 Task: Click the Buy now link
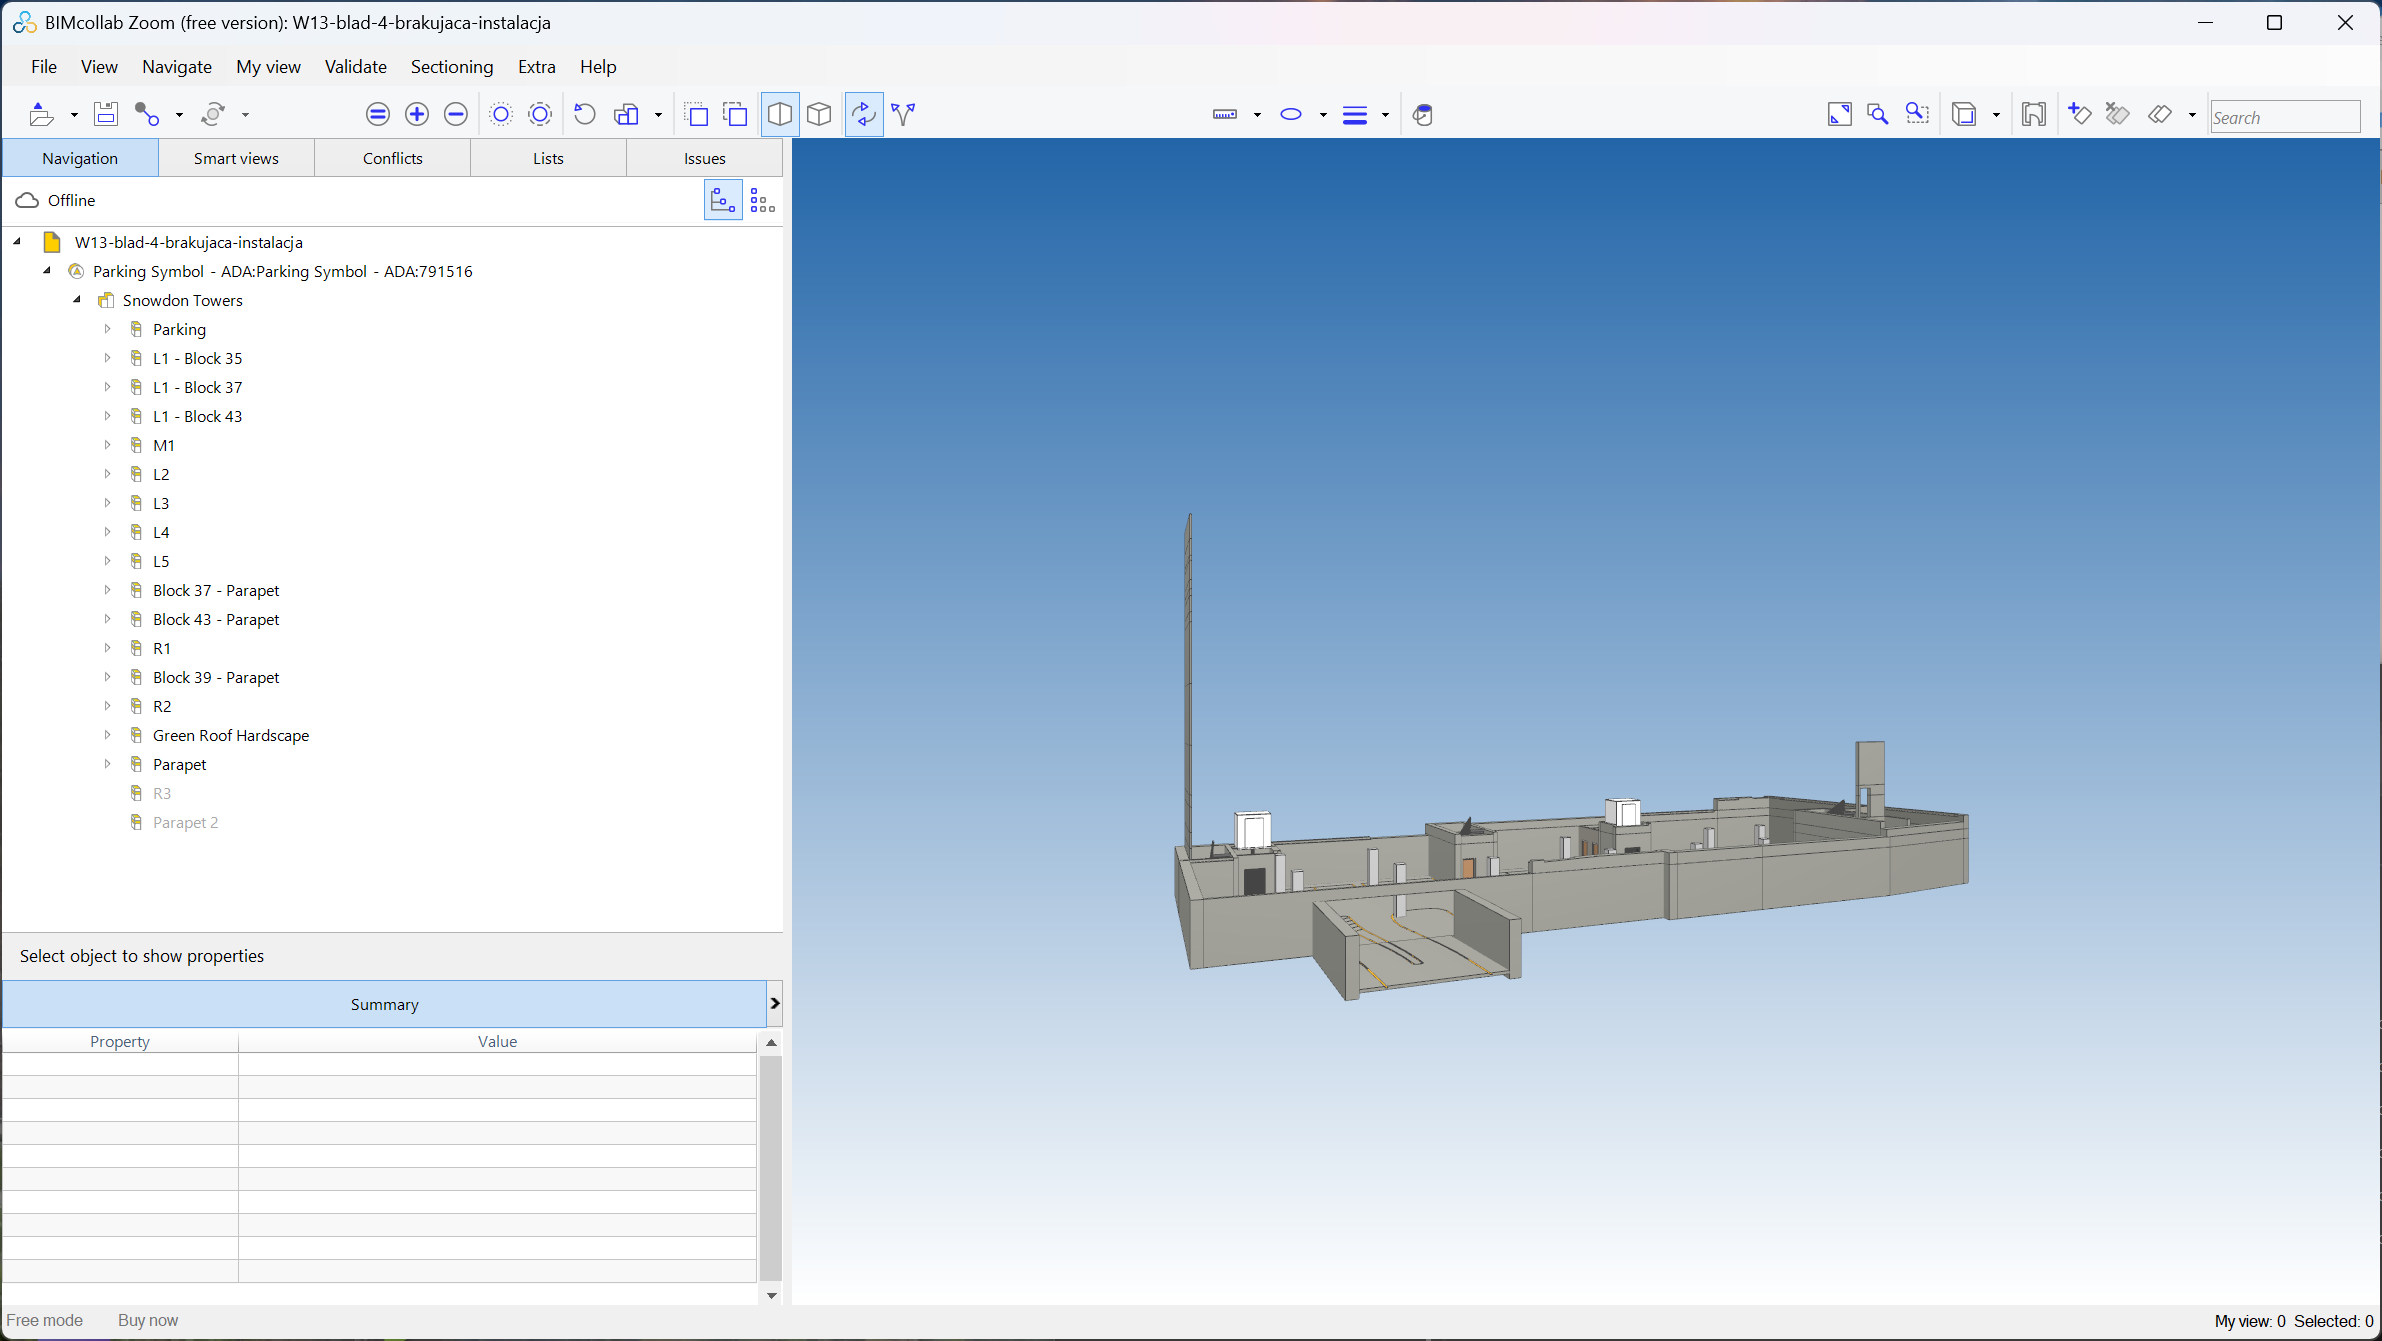click(x=148, y=1320)
